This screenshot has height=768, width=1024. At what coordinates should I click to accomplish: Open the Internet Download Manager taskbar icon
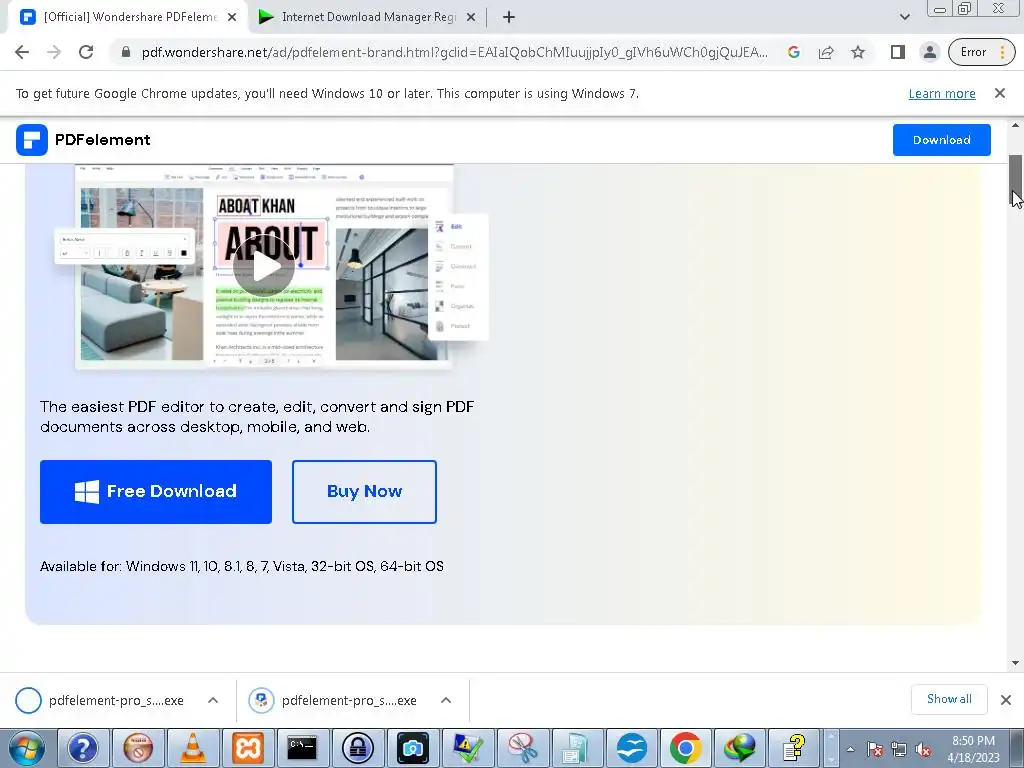pyautogui.click(x=740, y=748)
